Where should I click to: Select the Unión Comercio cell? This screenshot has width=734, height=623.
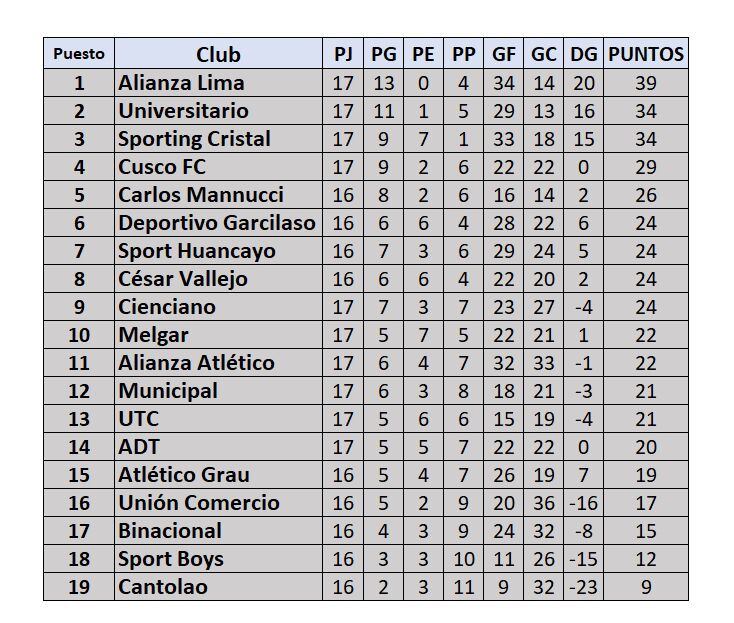coord(199,502)
